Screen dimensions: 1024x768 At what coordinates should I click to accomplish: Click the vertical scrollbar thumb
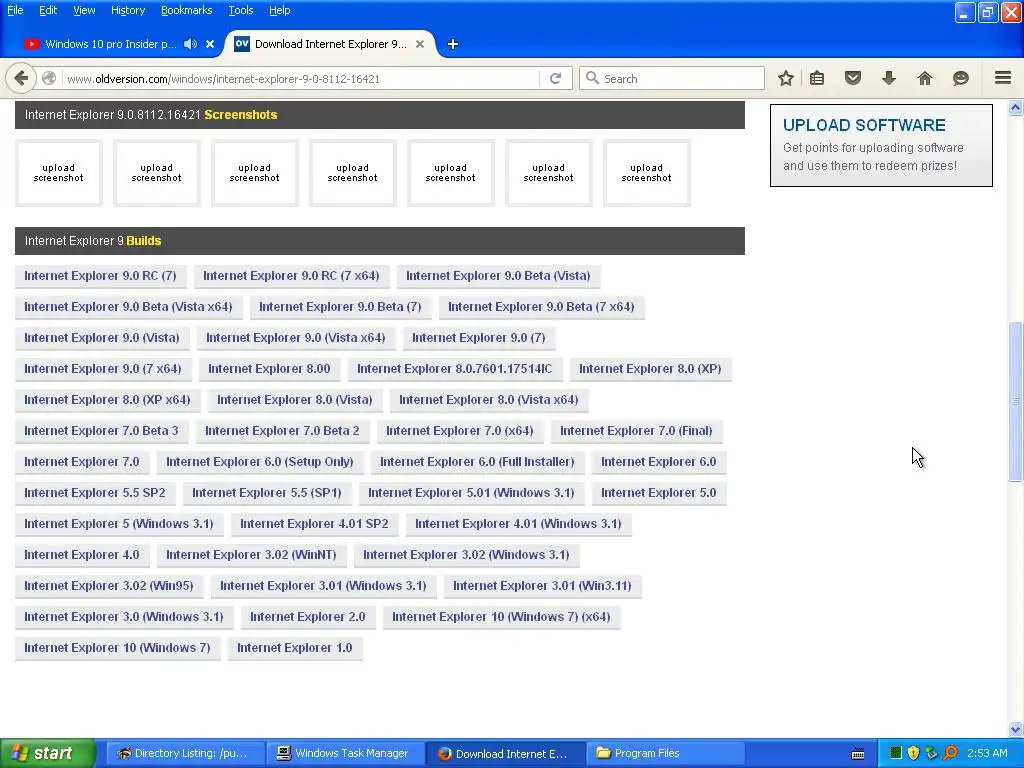[1016, 402]
